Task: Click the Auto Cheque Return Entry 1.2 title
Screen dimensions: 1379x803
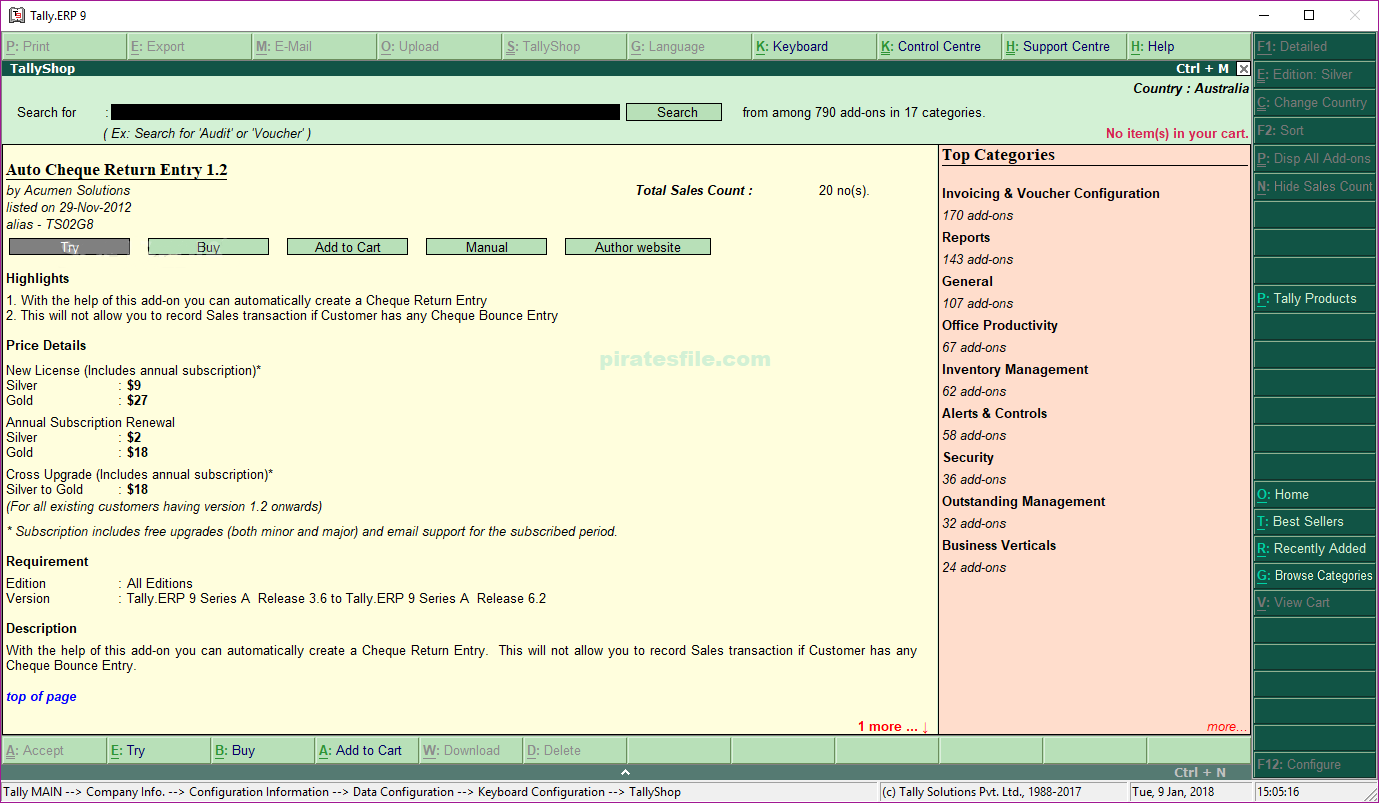Action: click(x=117, y=170)
